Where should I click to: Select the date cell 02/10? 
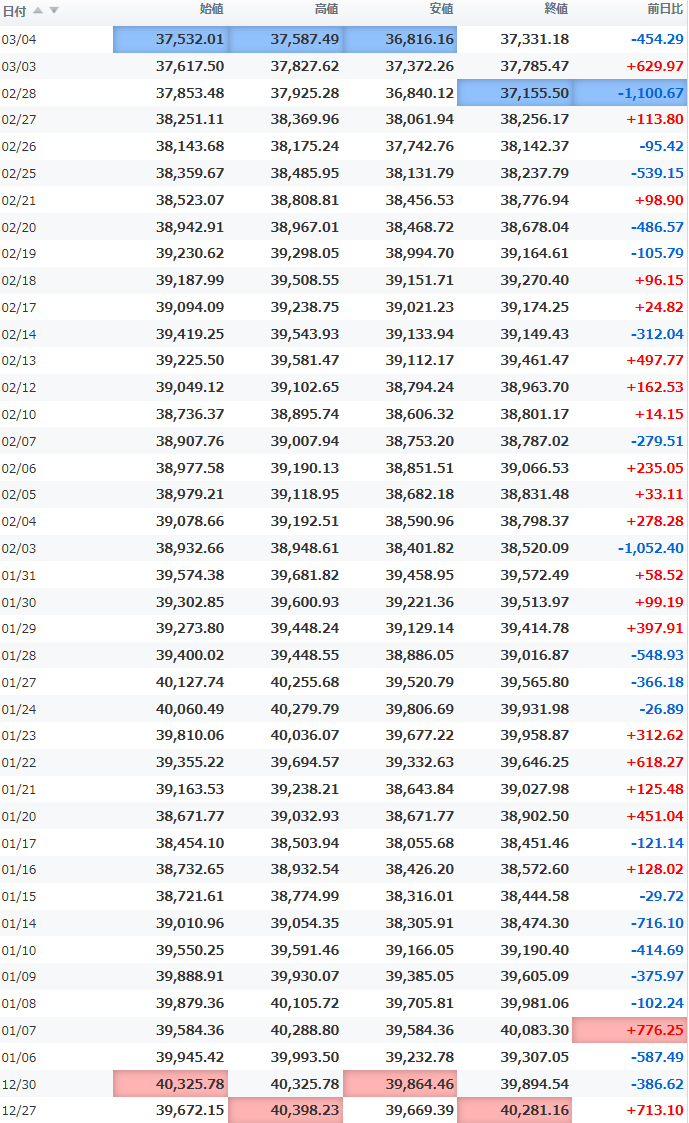point(19,415)
